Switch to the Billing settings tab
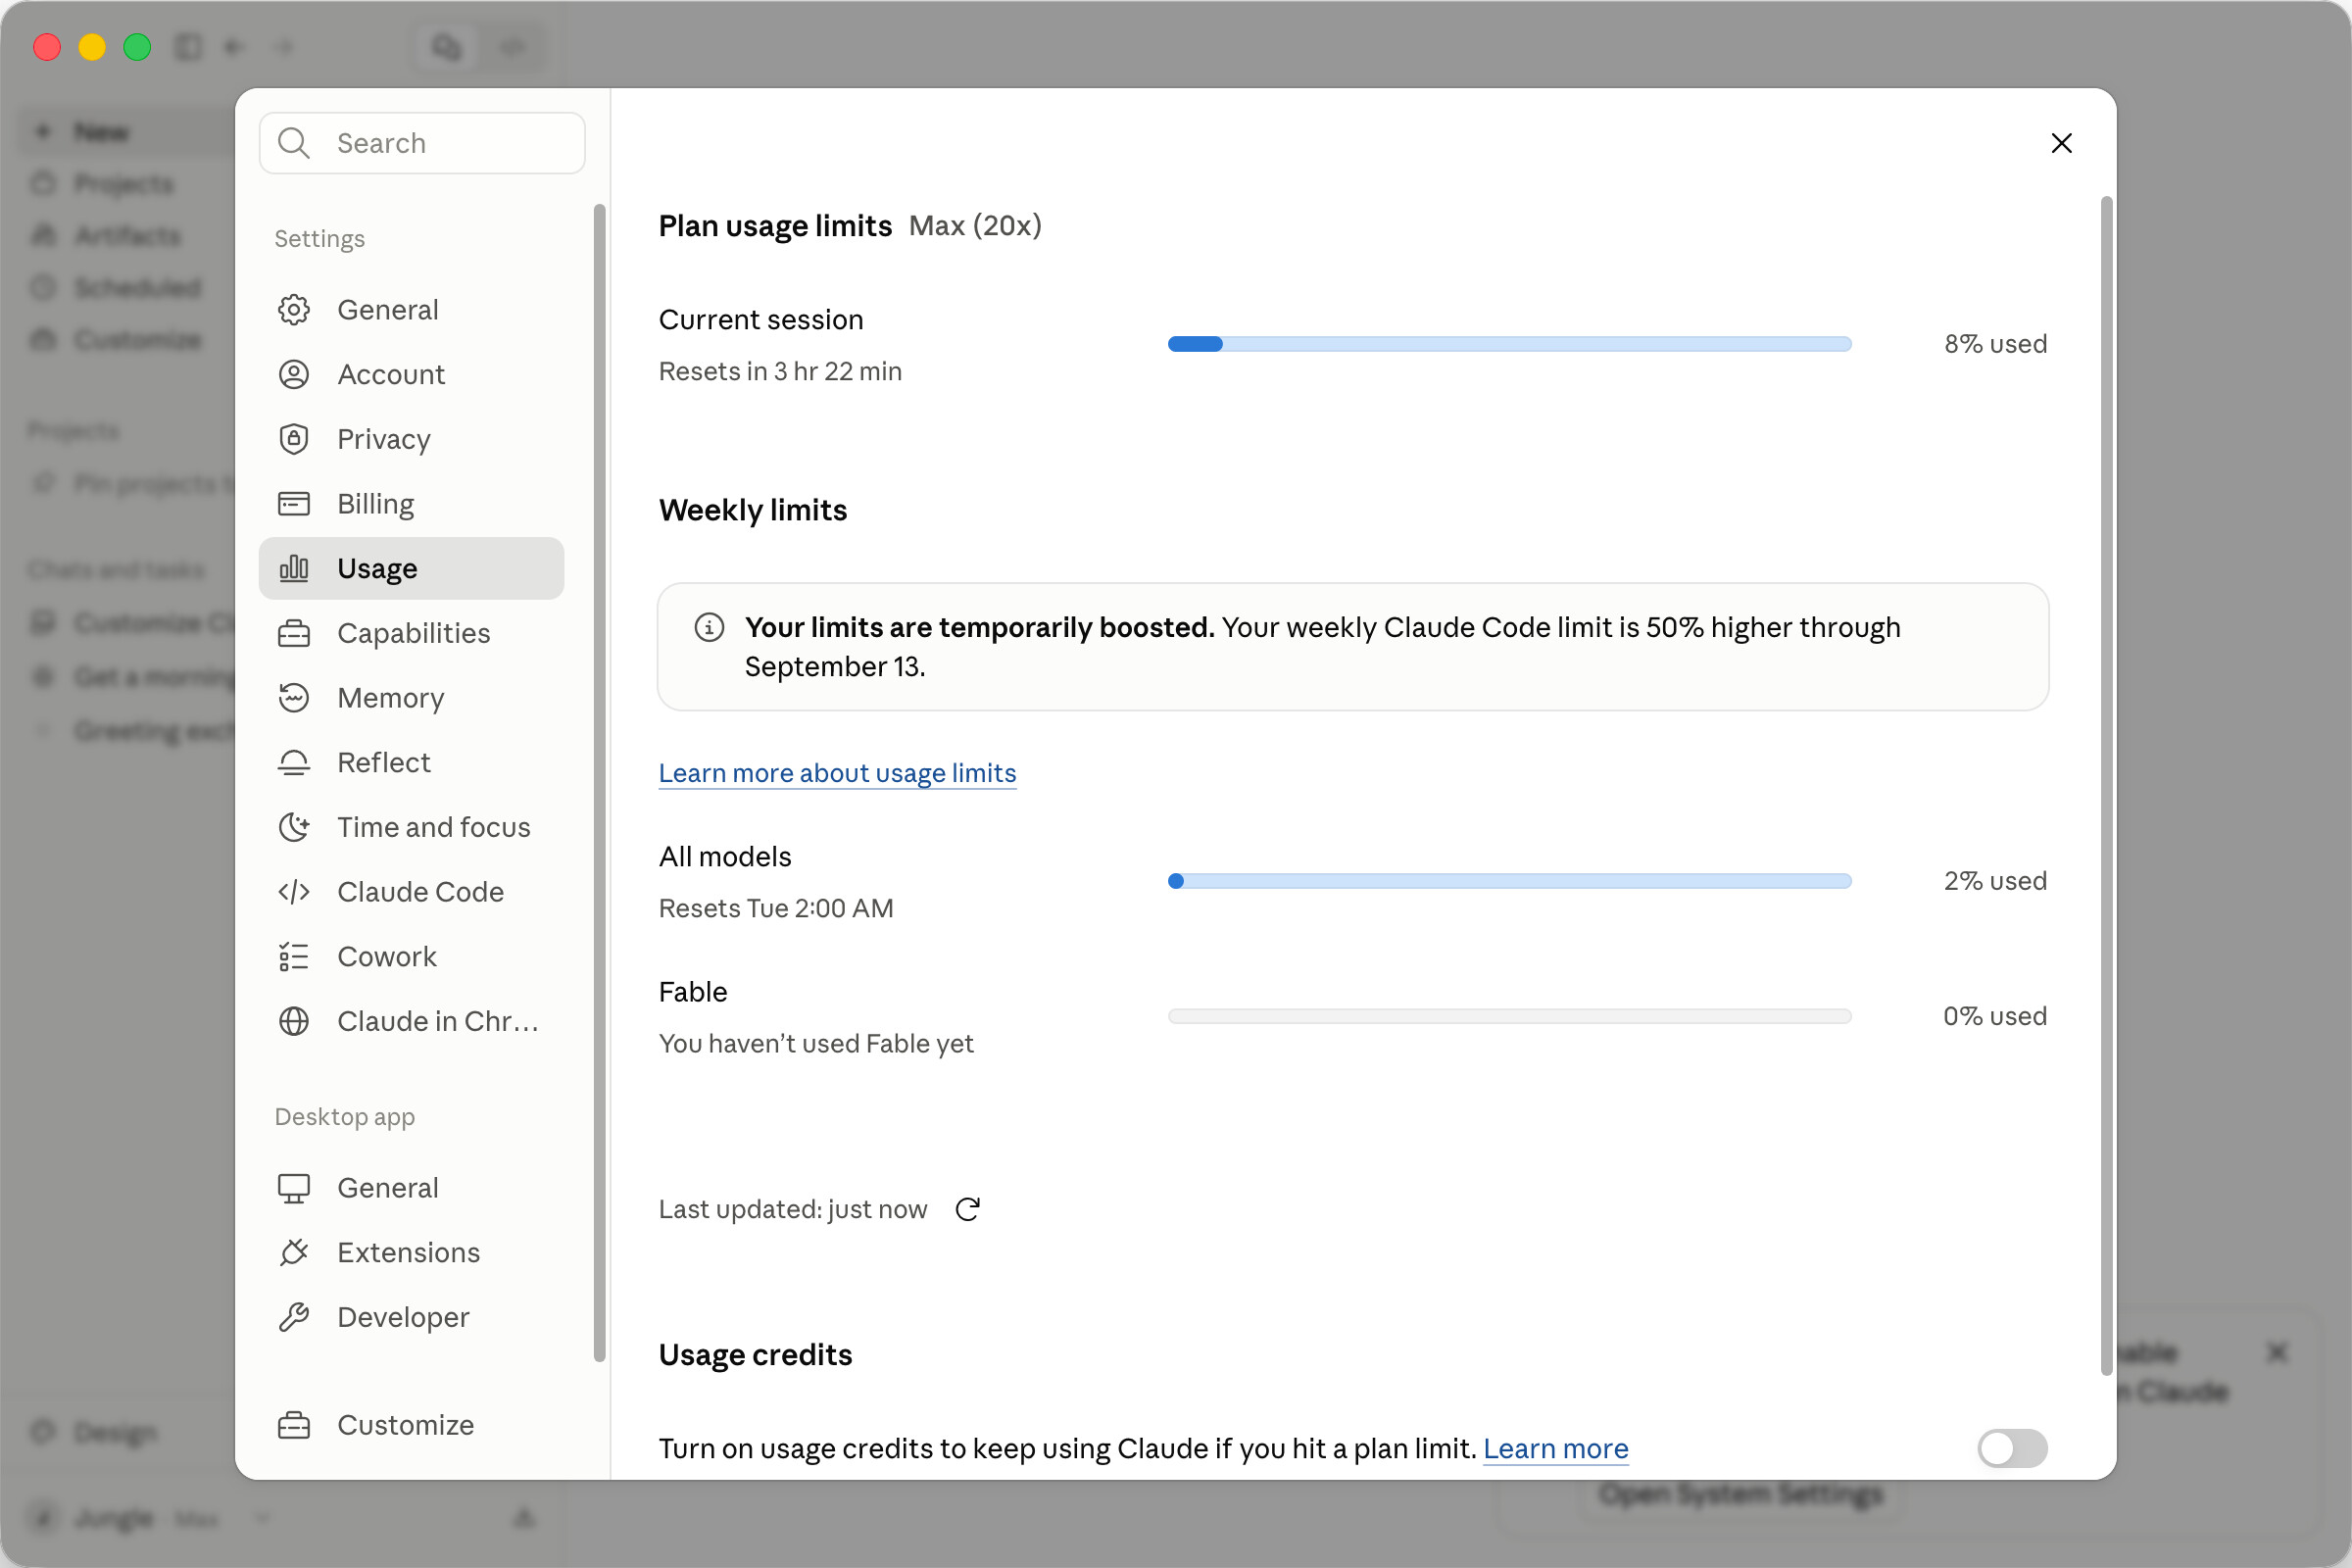Viewport: 2352px width, 1568px height. tap(411, 504)
